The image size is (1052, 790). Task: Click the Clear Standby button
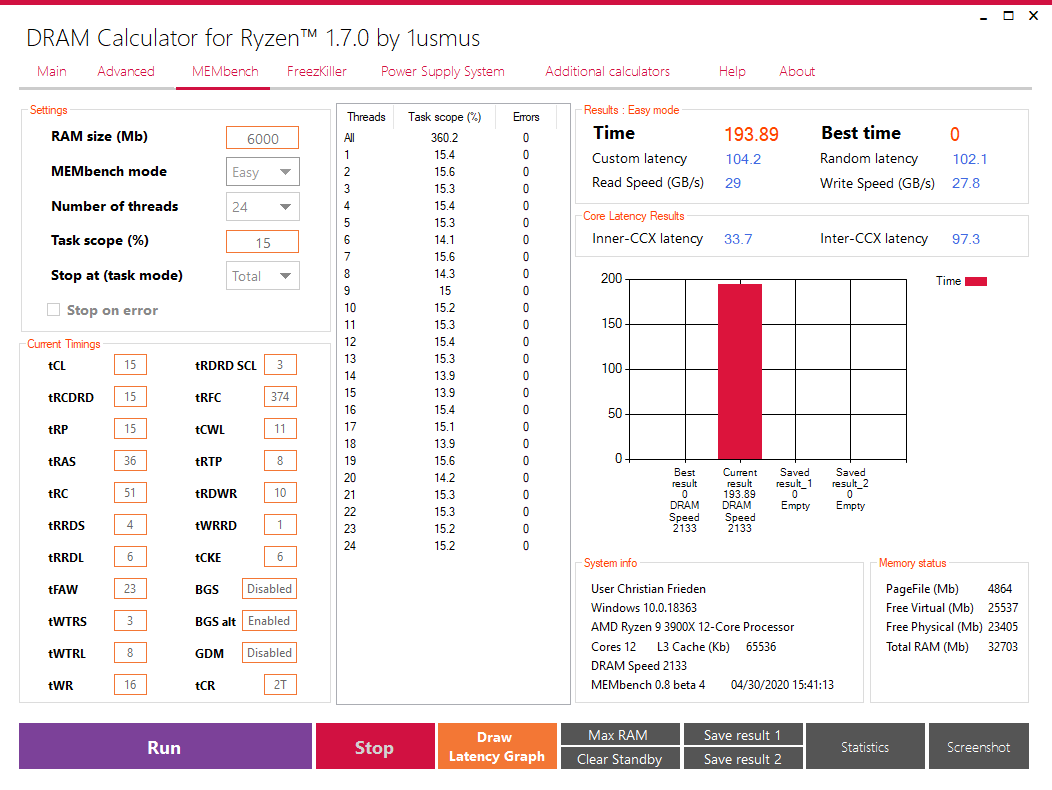point(620,758)
